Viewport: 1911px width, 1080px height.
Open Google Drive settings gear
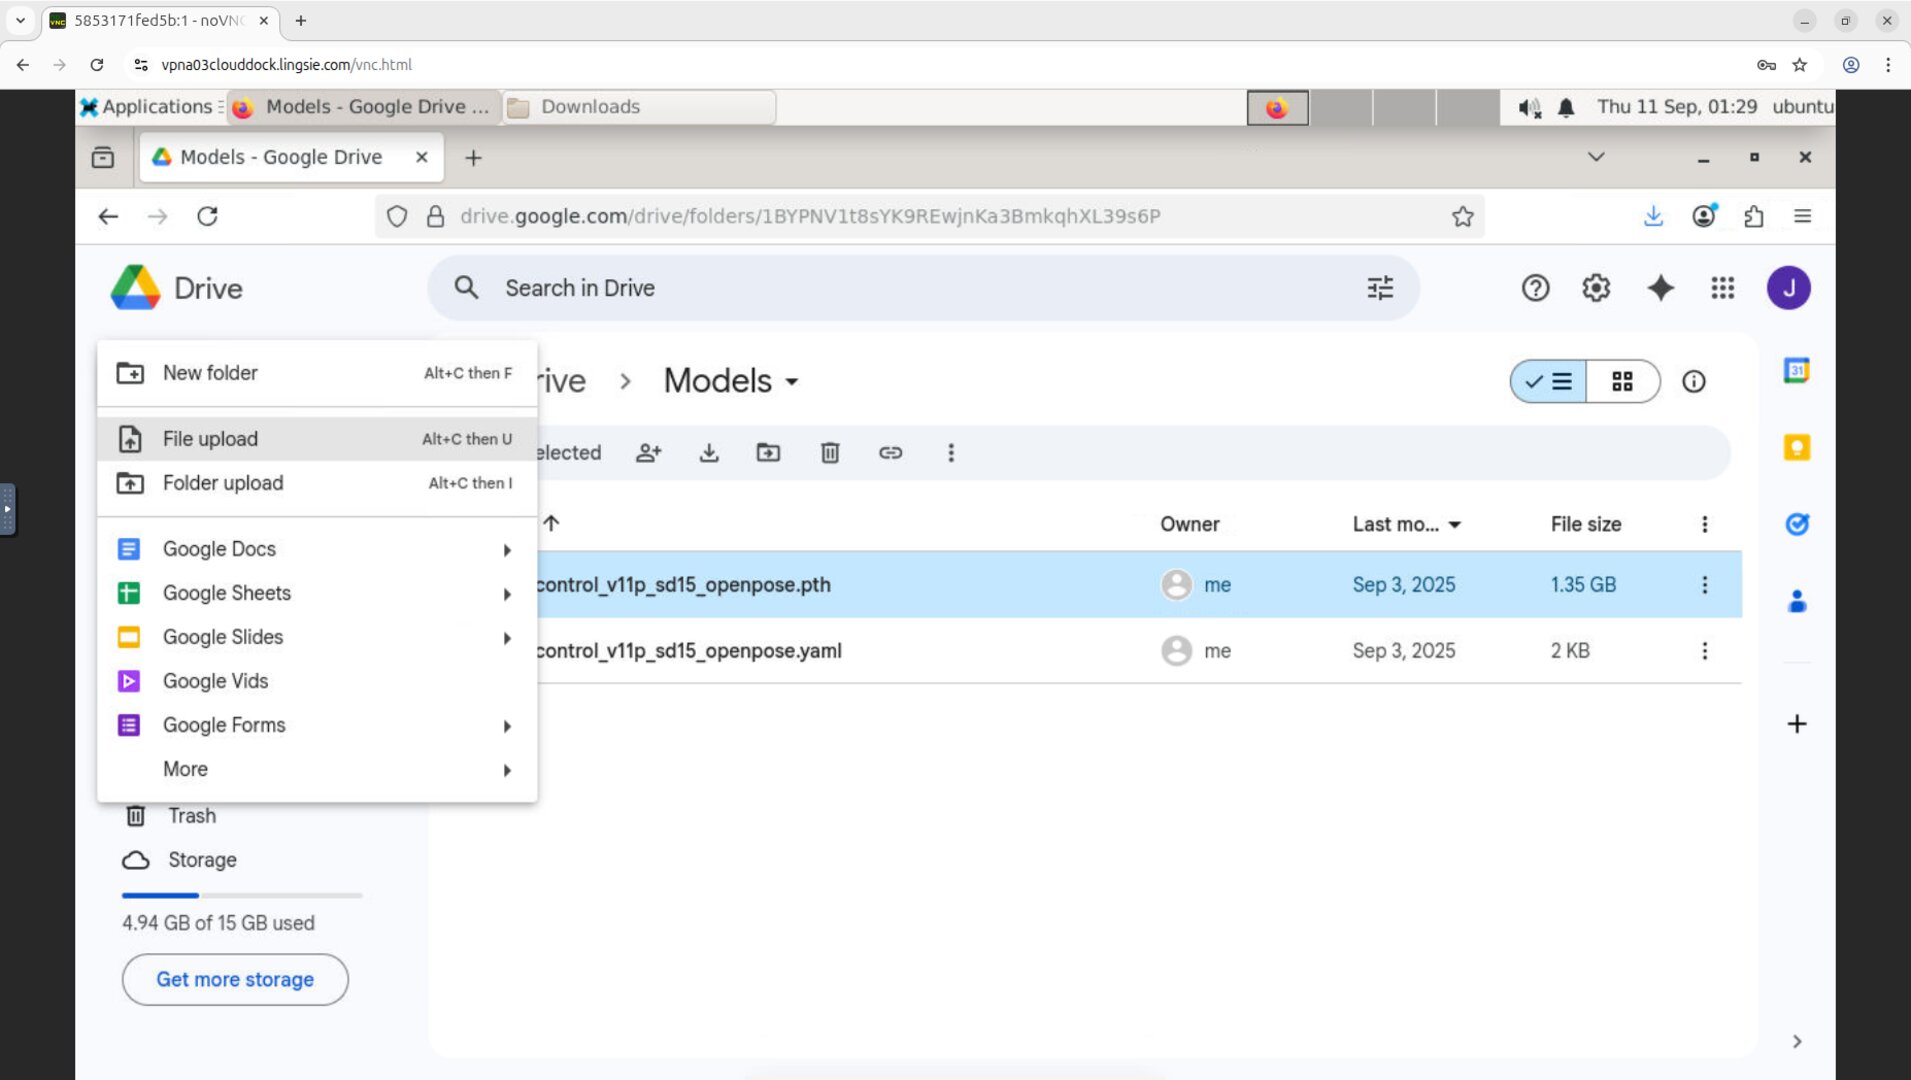pos(1596,288)
